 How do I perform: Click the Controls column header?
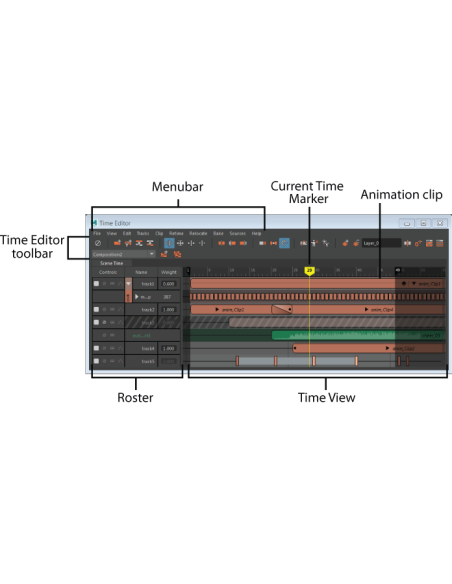click(x=108, y=272)
